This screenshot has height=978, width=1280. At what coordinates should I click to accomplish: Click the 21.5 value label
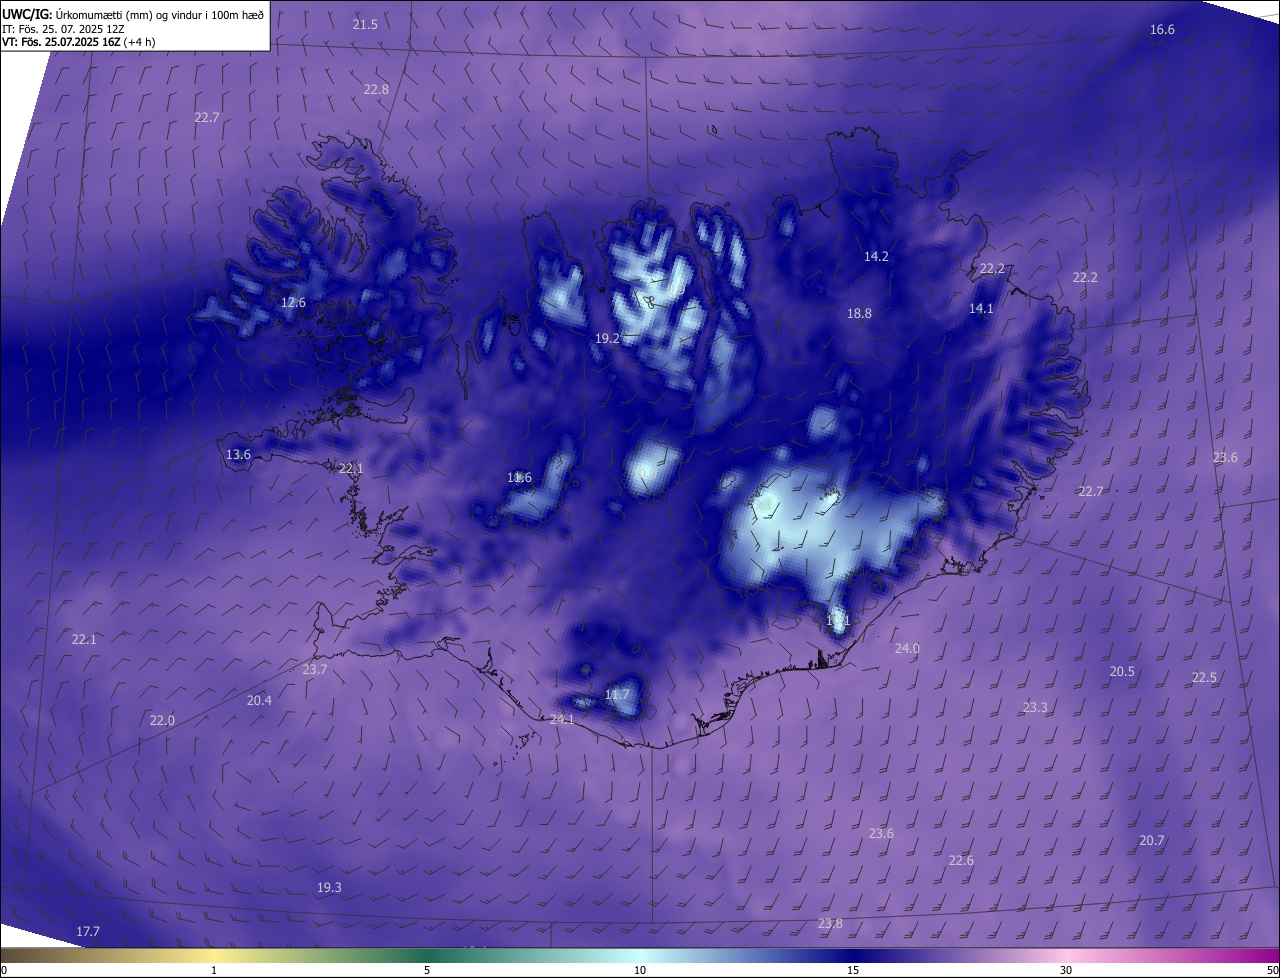(365, 24)
